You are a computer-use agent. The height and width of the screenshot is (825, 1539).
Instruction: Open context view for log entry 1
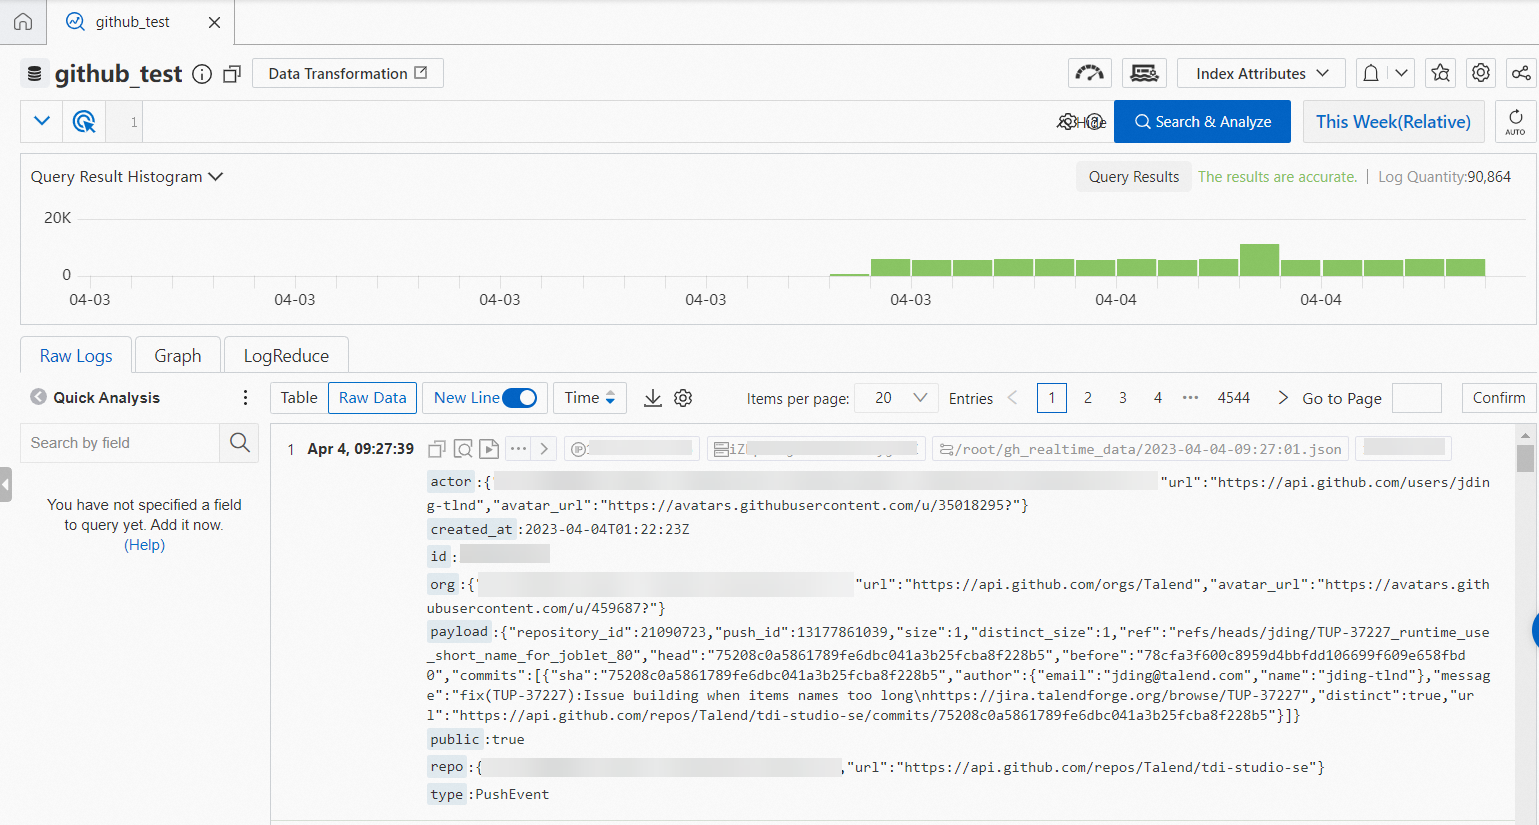pos(463,449)
